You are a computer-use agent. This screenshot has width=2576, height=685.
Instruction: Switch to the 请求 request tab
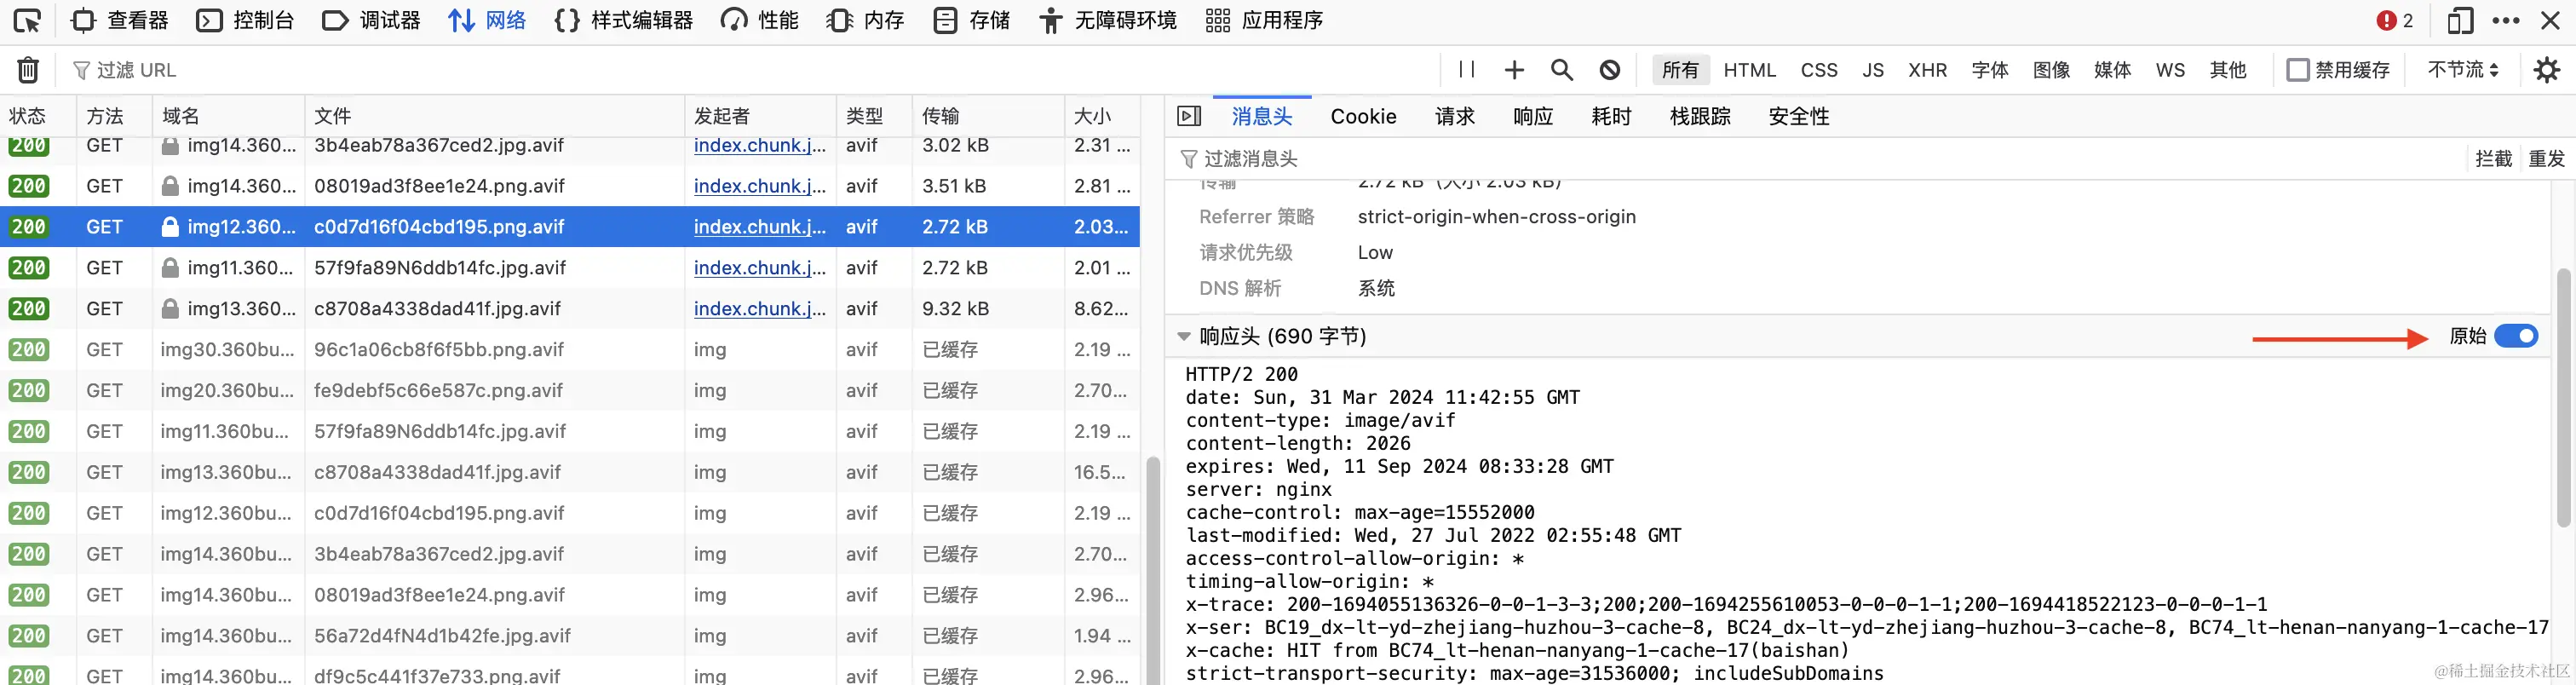coord(1454,116)
